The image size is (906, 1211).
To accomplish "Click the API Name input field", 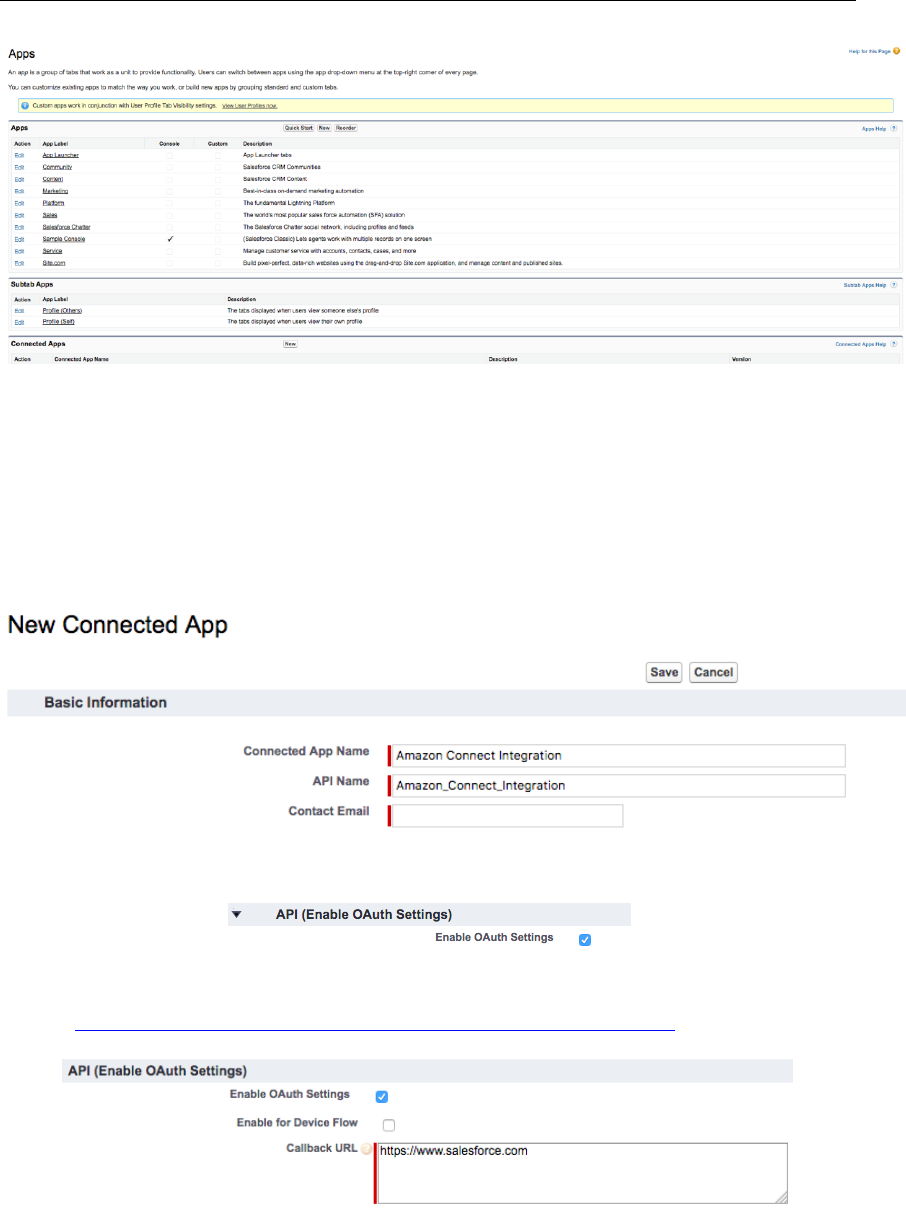I will tap(618, 785).
